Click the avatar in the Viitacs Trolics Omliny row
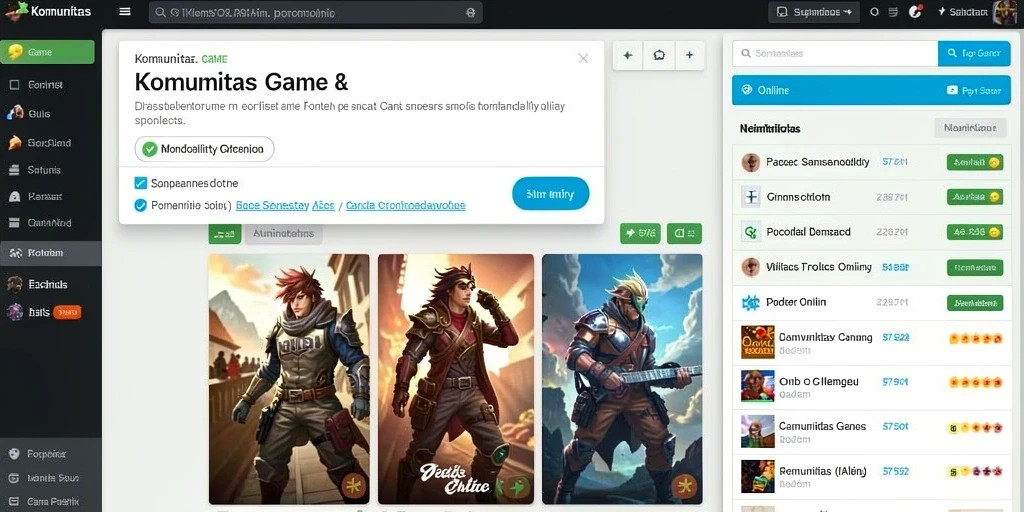This screenshot has height=512, width=1024. coord(751,266)
